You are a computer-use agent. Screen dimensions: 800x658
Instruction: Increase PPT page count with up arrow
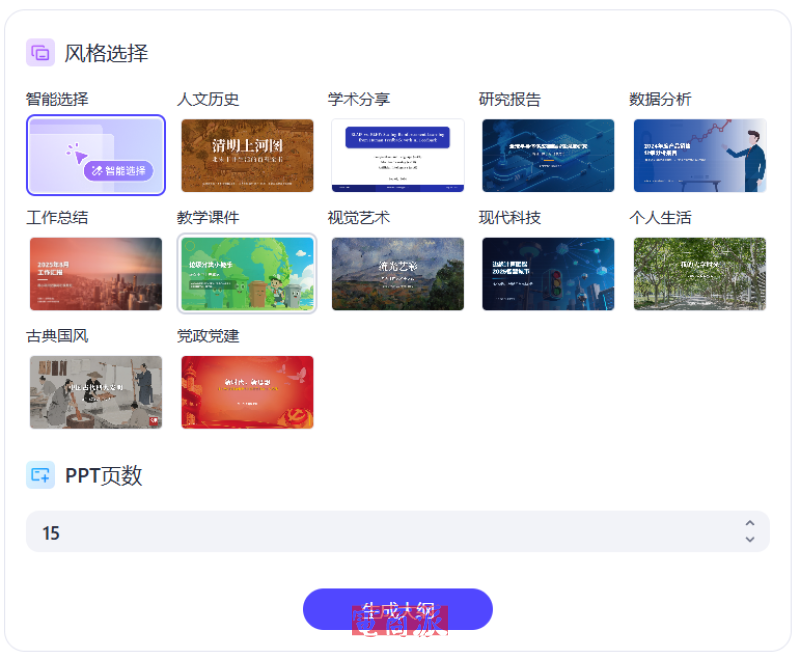click(750, 524)
